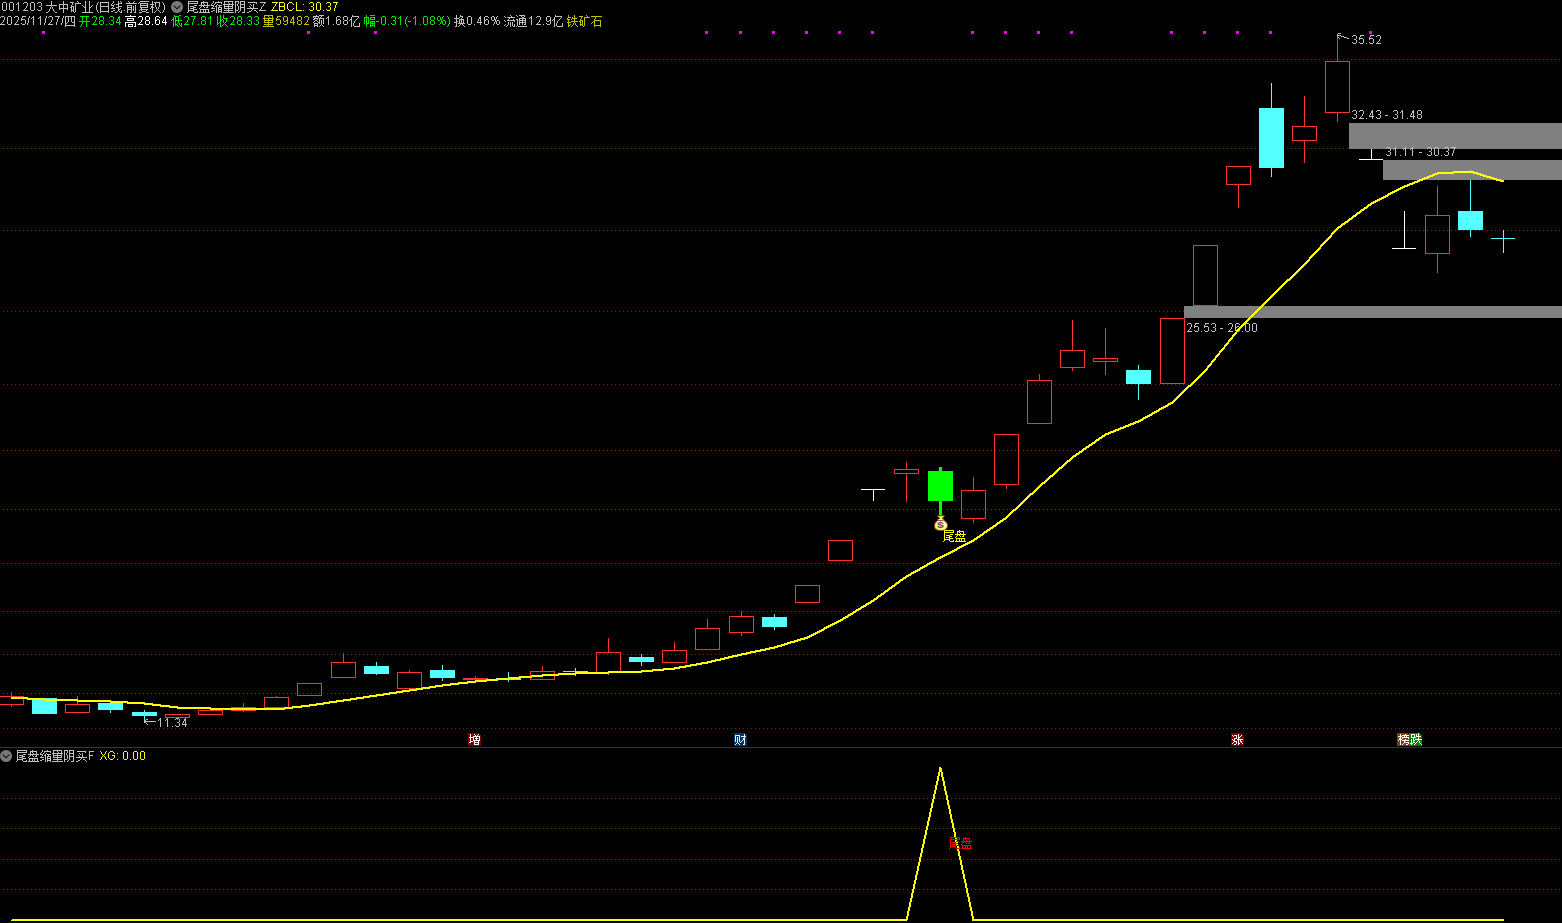Click the 25.53 - 26.00 gap label

1222,328
